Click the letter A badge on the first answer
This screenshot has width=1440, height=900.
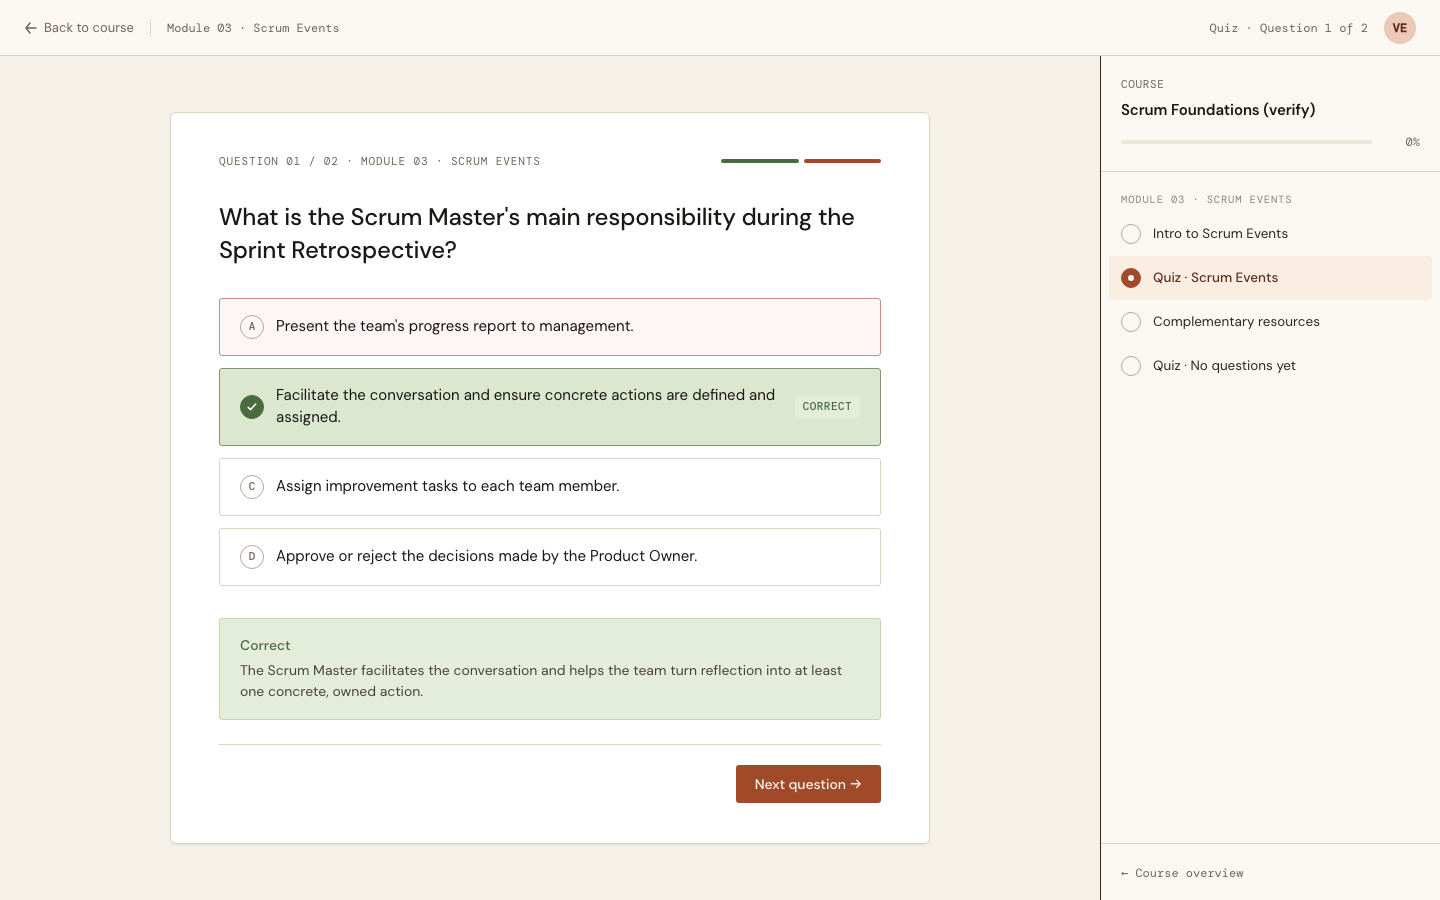pyautogui.click(x=252, y=327)
